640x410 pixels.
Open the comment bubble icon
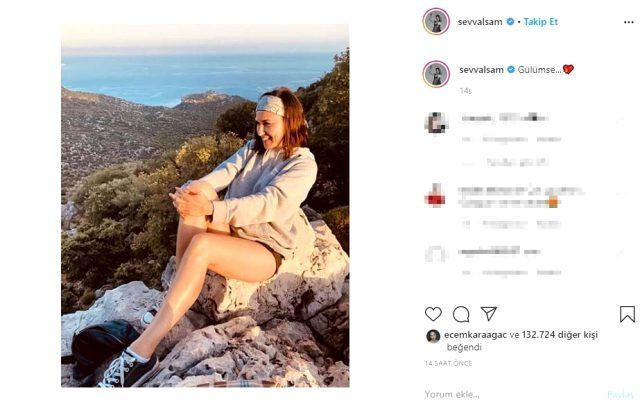(x=461, y=314)
